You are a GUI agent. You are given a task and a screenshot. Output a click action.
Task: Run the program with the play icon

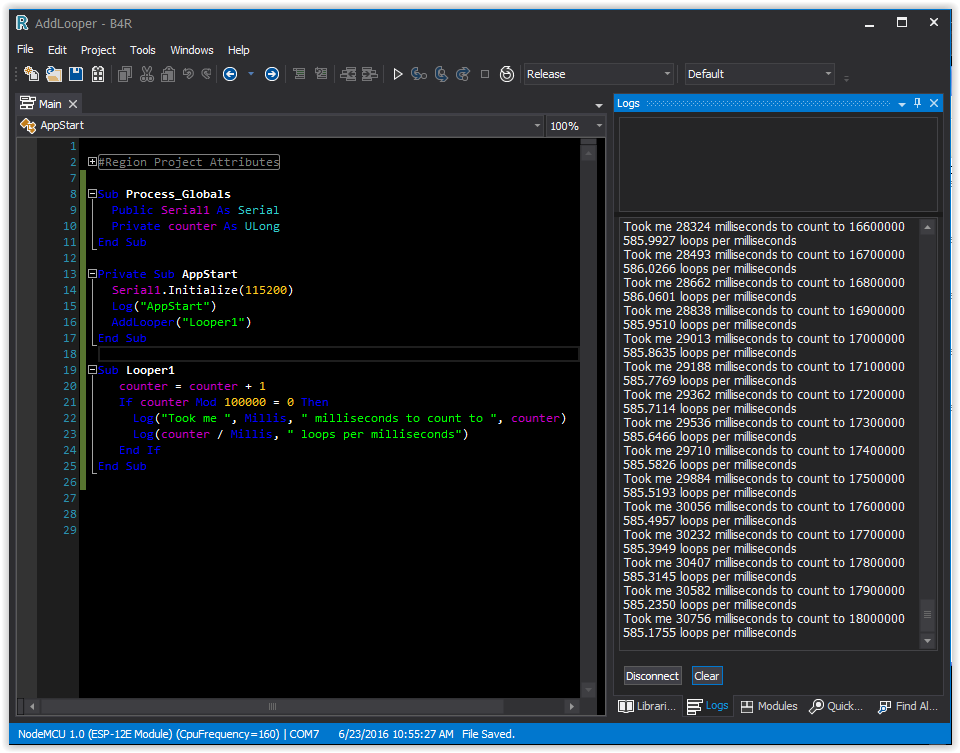click(x=397, y=74)
